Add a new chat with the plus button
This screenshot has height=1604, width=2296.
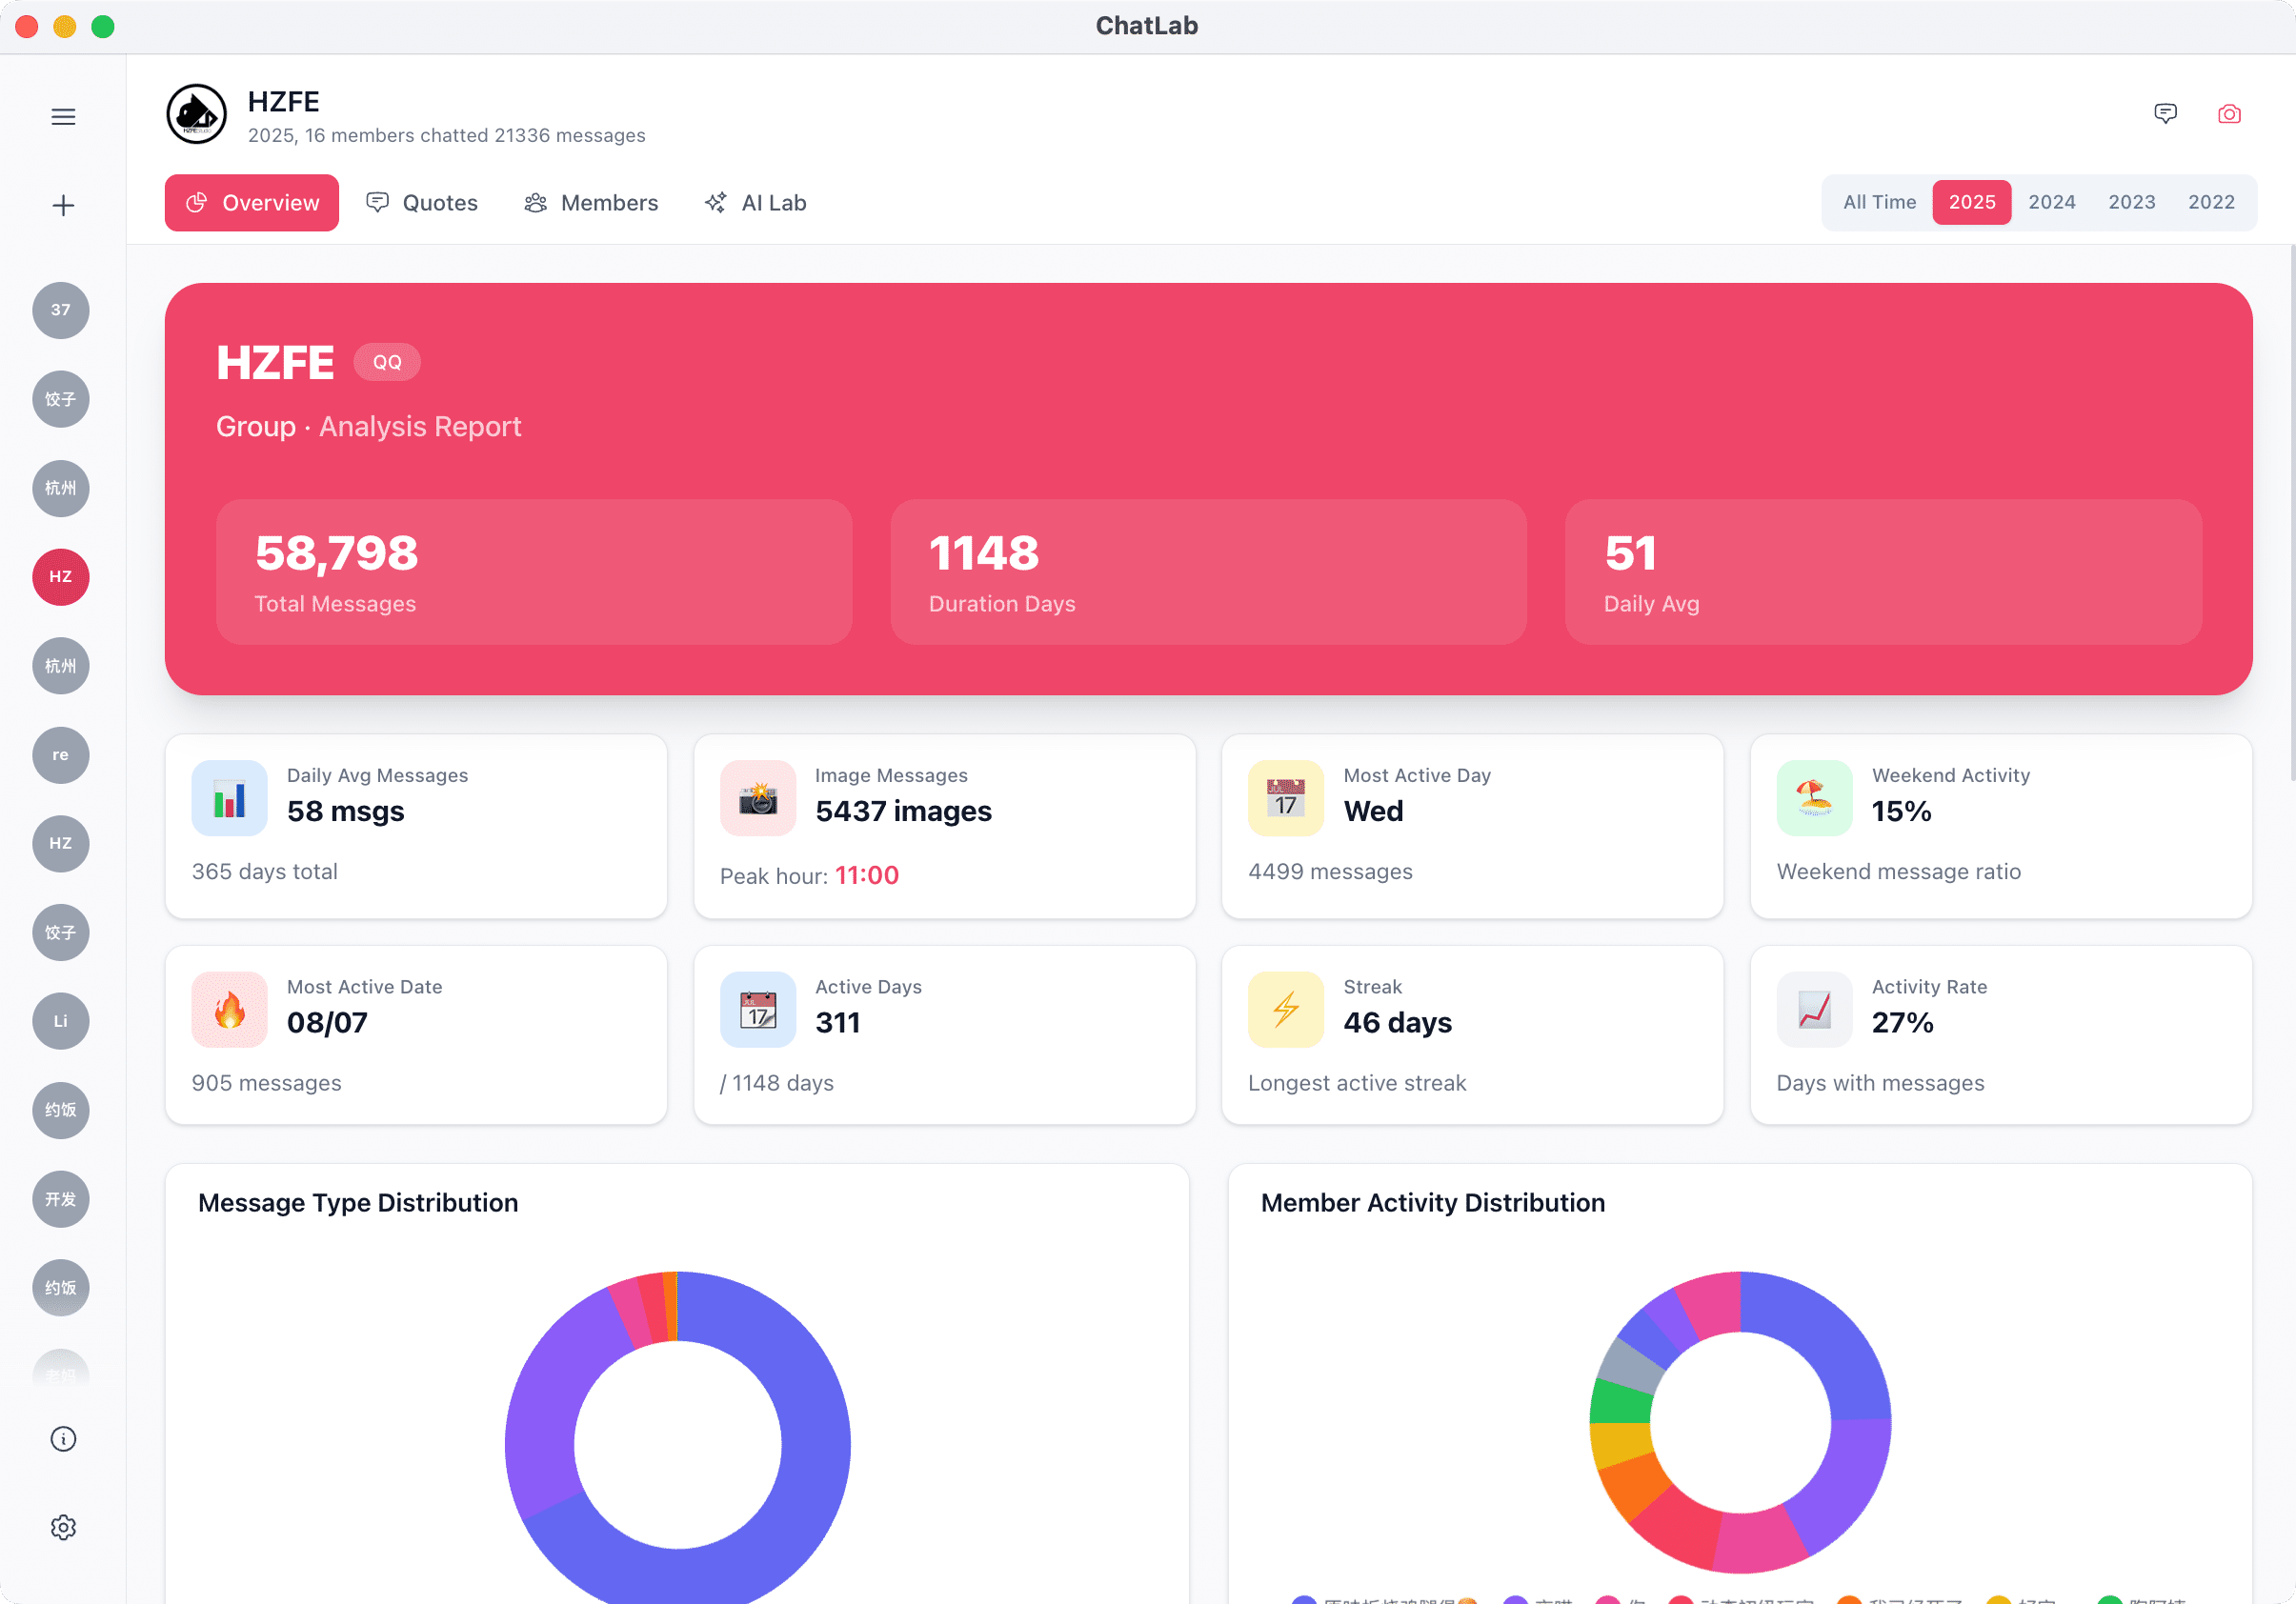pyautogui.click(x=62, y=204)
